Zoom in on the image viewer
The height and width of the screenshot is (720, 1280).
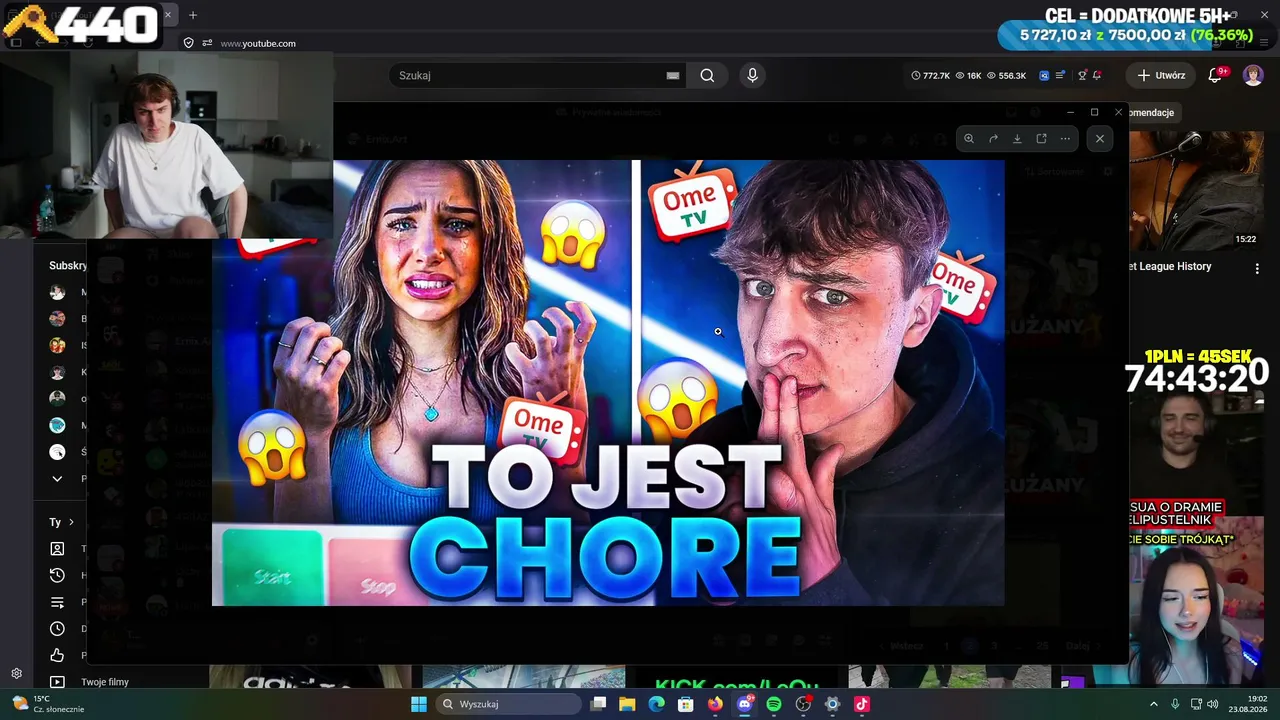pos(969,139)
